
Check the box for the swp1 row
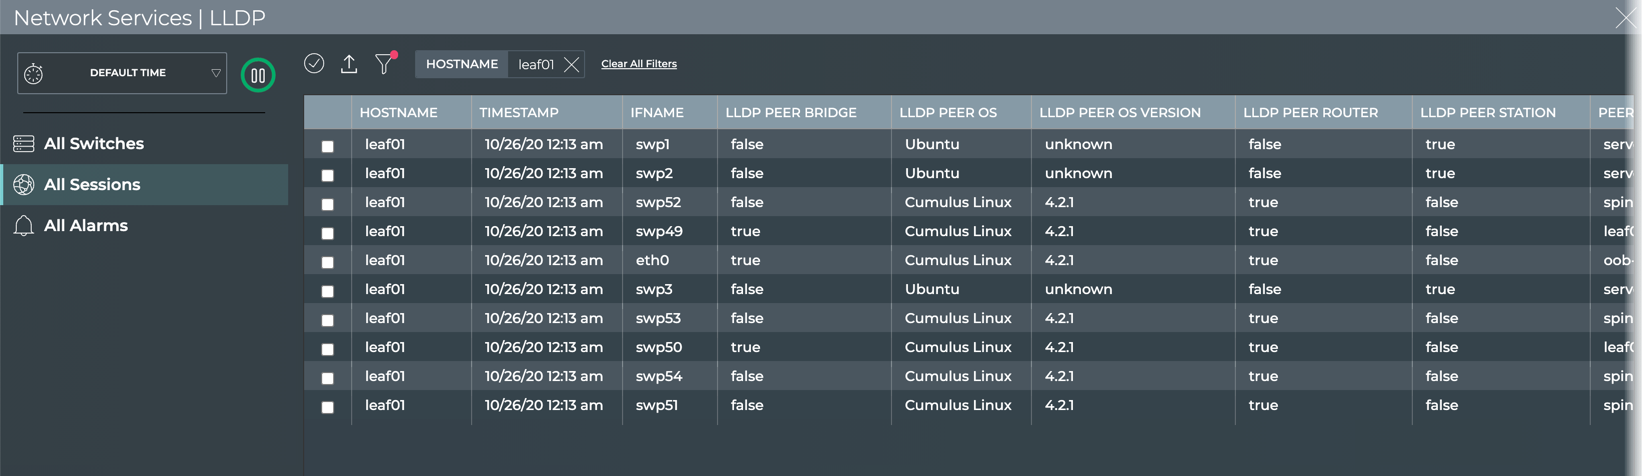point(327,146)
